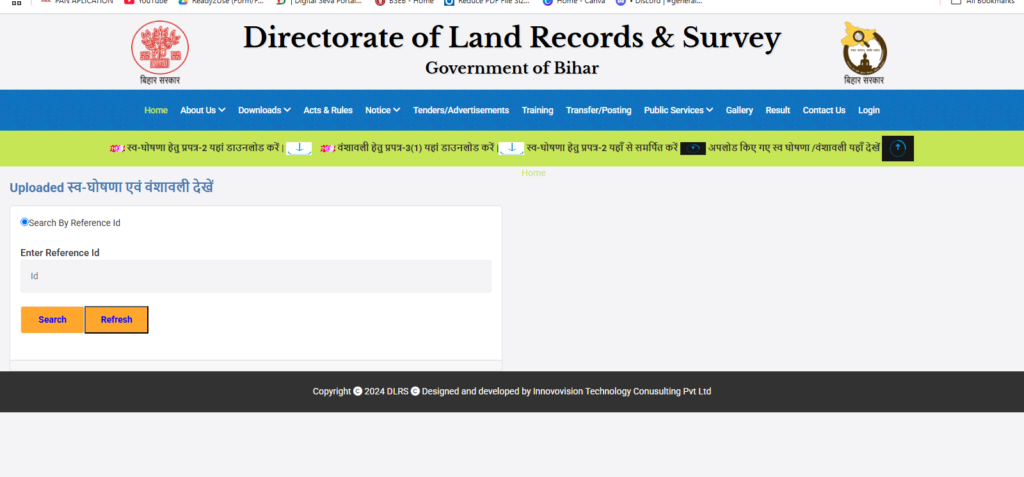Screen dimensions: 1024x477
Task: Click text 'अपलोड किए गए स्व घोषणा /वंशावली यहाँ देखें'
Action: 795,148
